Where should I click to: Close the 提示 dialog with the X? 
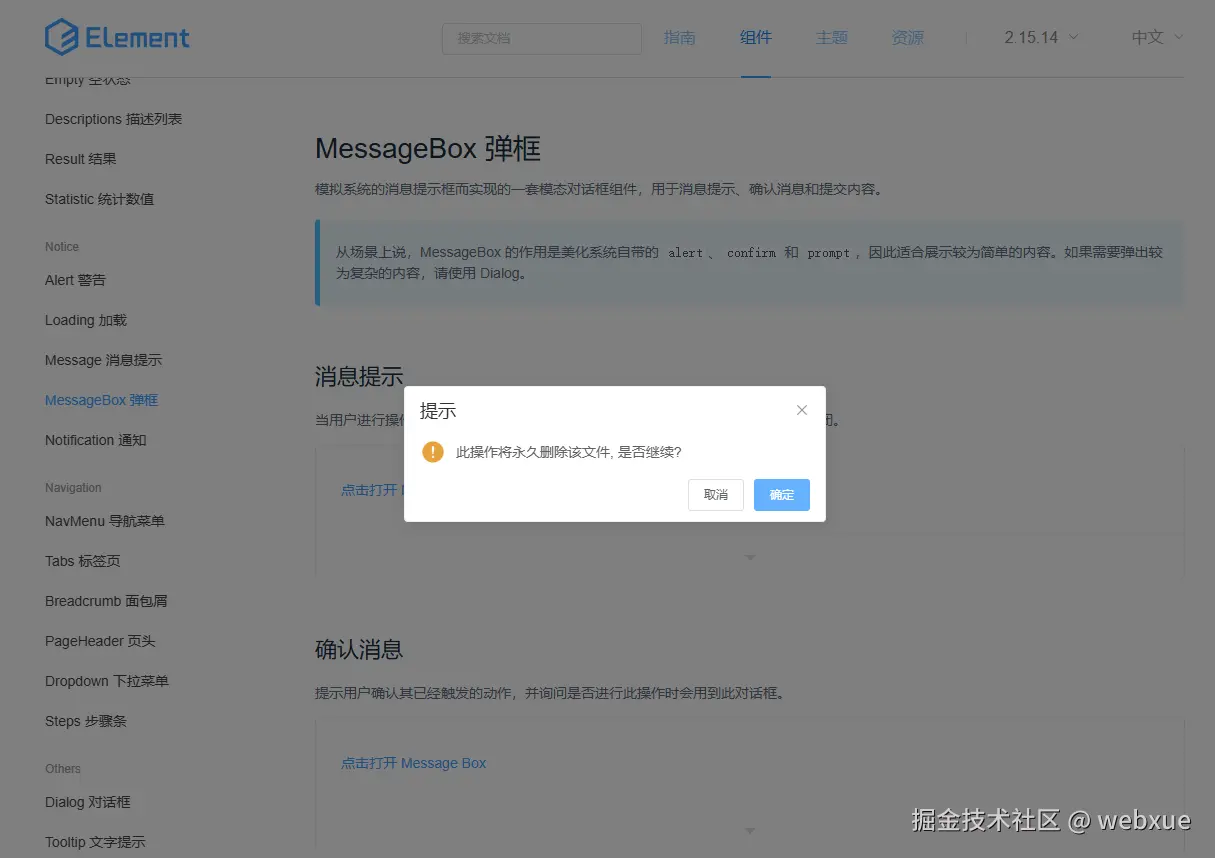(801, 410)
